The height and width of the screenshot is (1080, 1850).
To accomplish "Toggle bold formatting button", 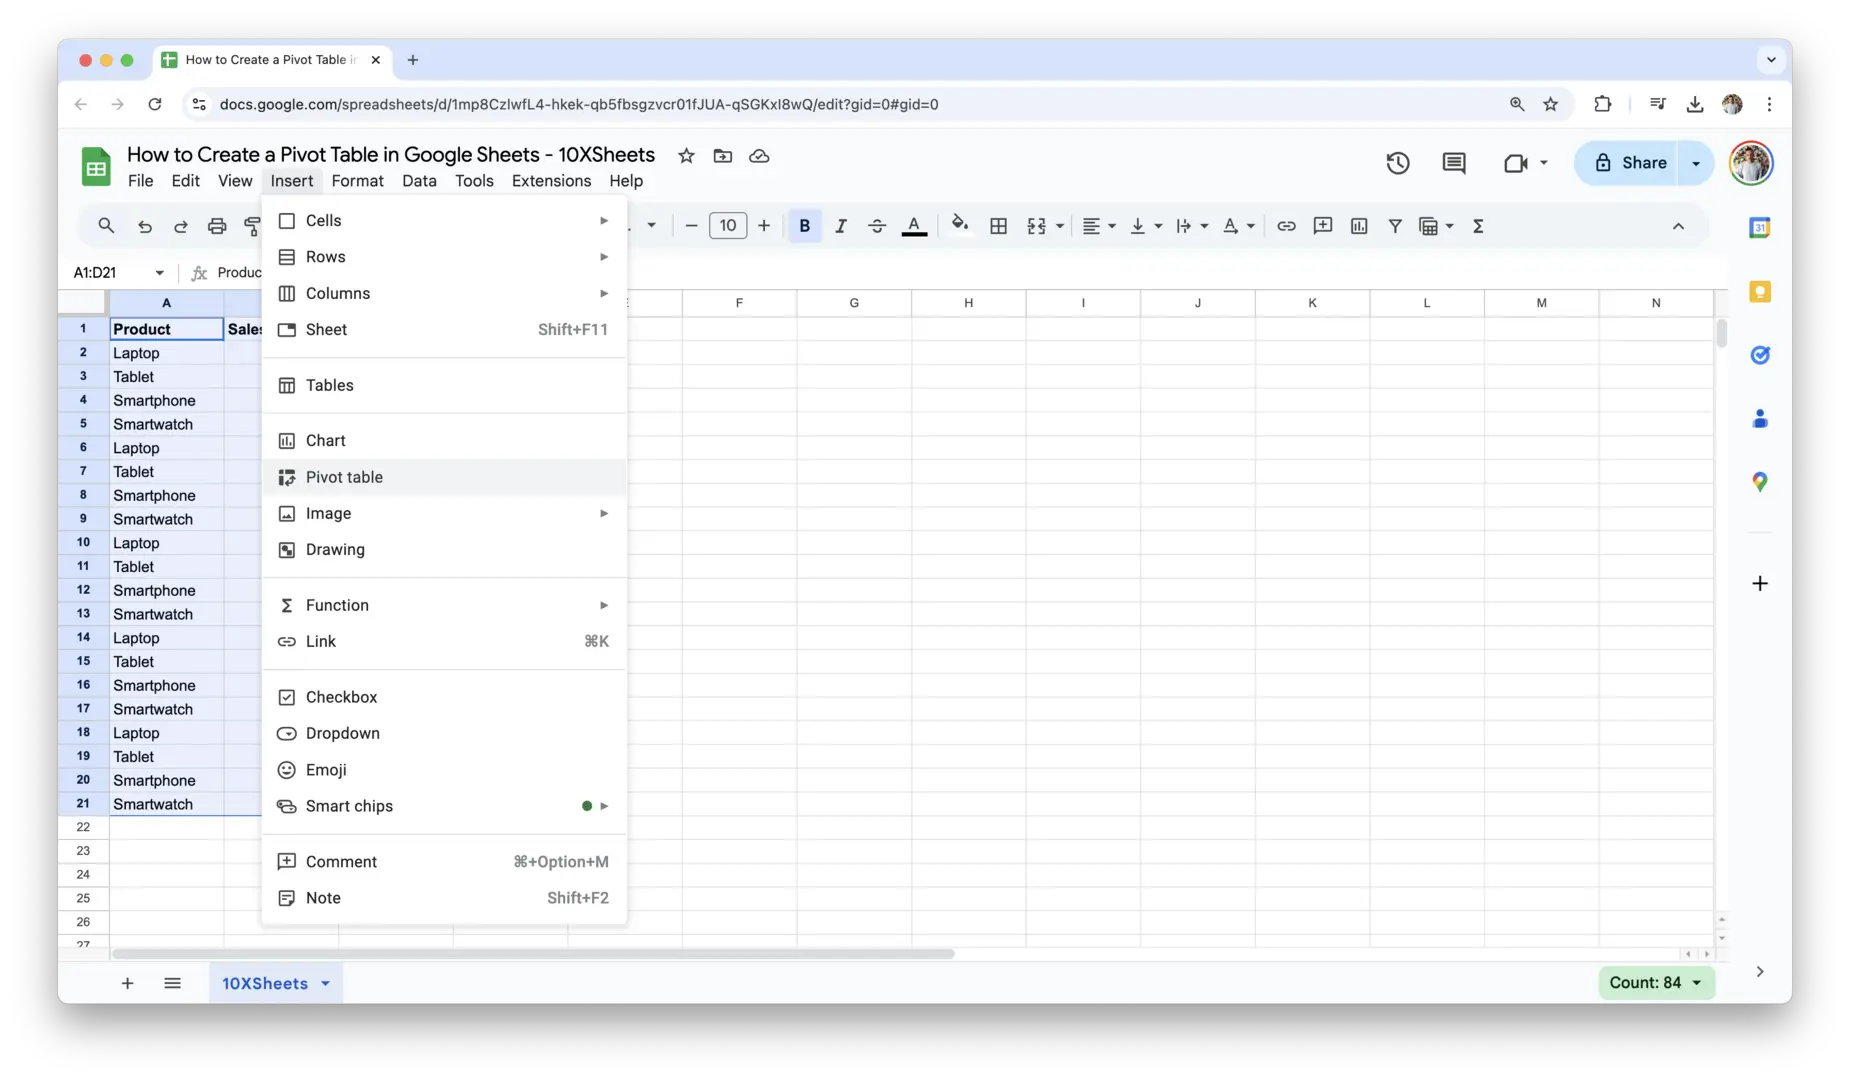I will pos(804,226).
